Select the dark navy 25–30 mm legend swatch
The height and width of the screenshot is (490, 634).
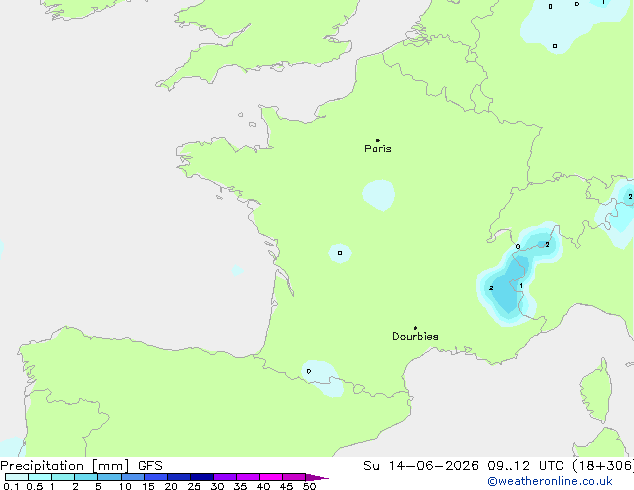pos(202,477)
